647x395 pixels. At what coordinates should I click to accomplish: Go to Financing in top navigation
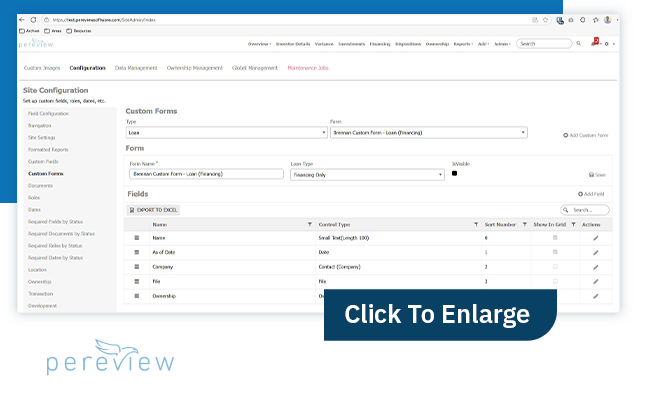pos(380,44)
